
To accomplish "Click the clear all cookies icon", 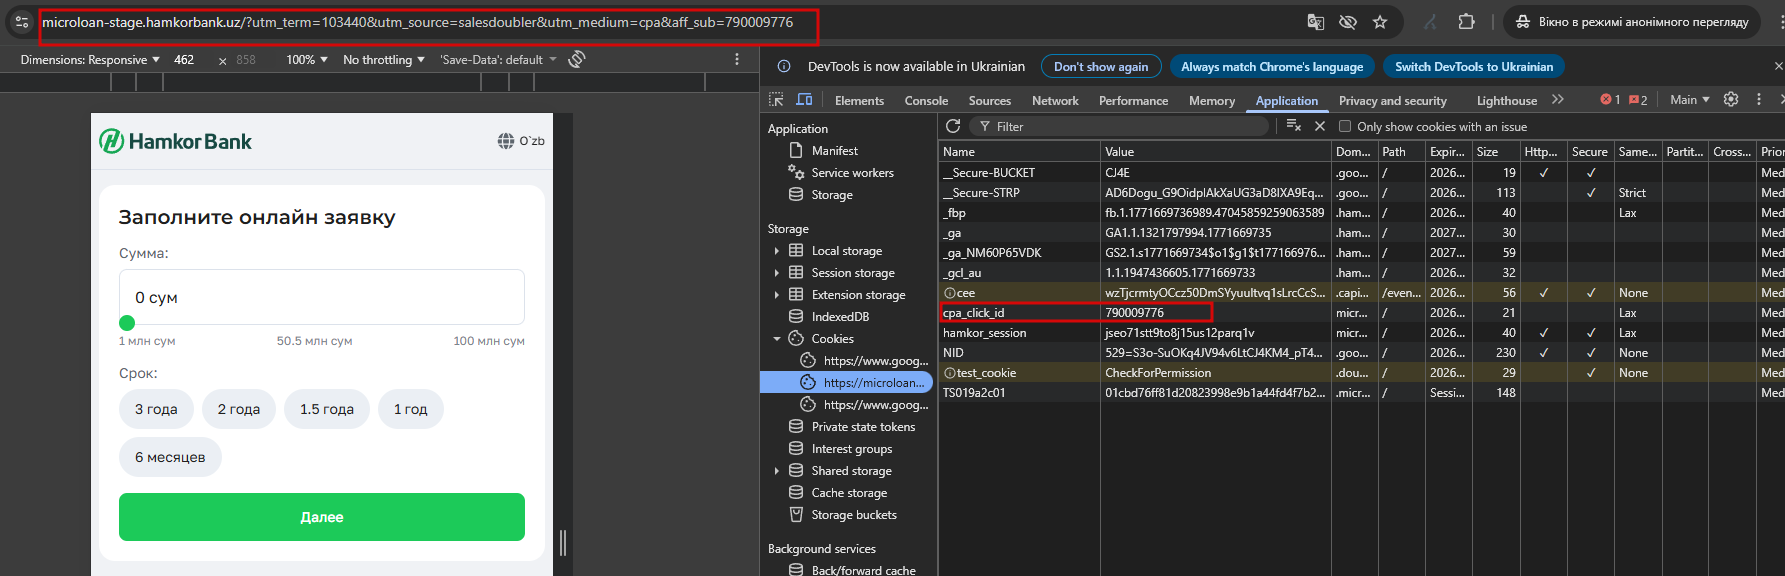I will pos(1293,126).
